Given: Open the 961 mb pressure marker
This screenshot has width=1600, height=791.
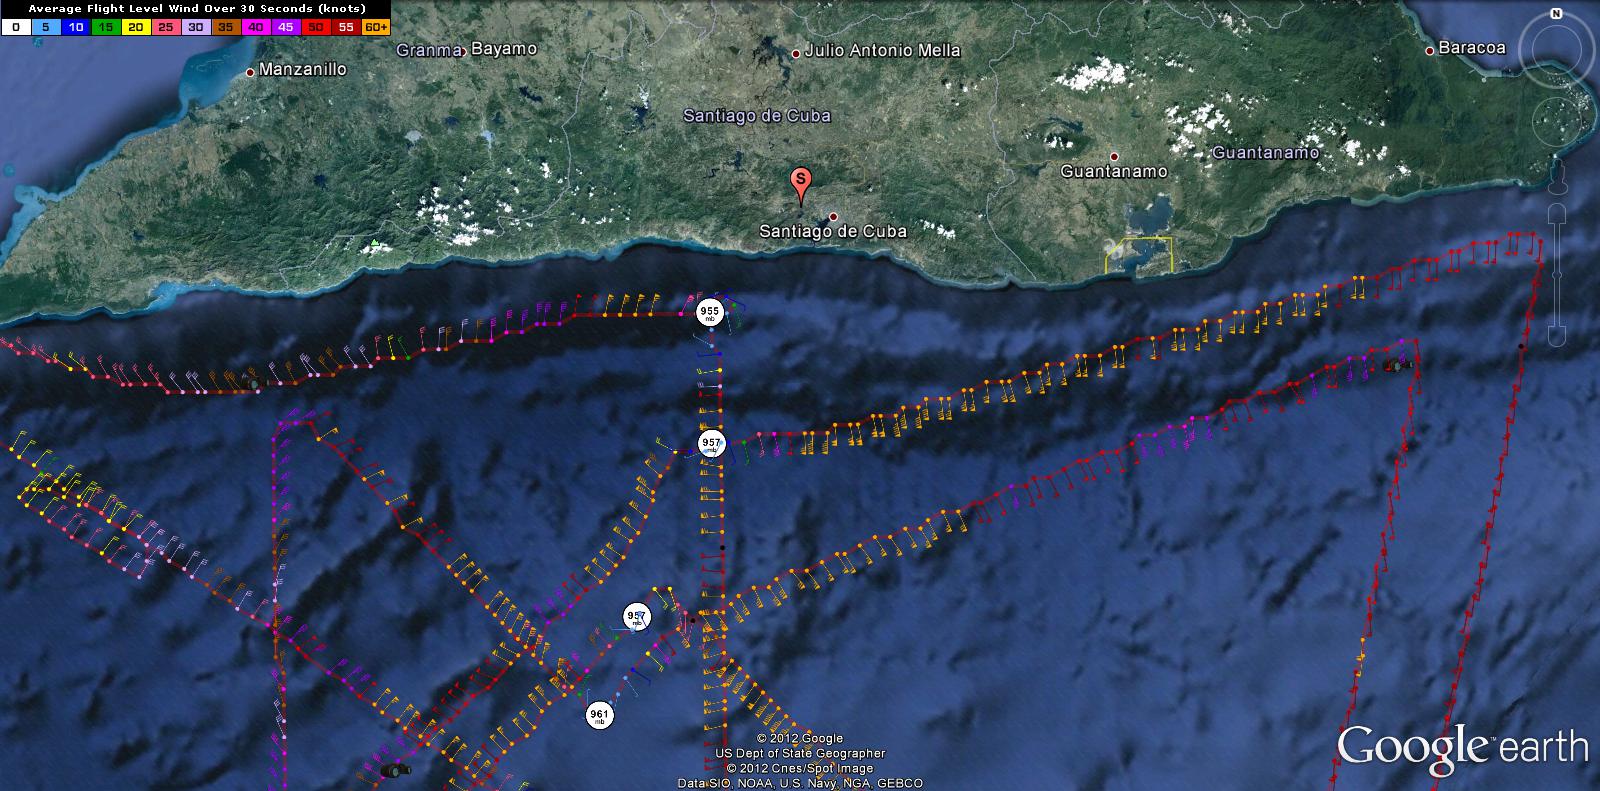Looking at the screenshot, I should tap(599, 715).
